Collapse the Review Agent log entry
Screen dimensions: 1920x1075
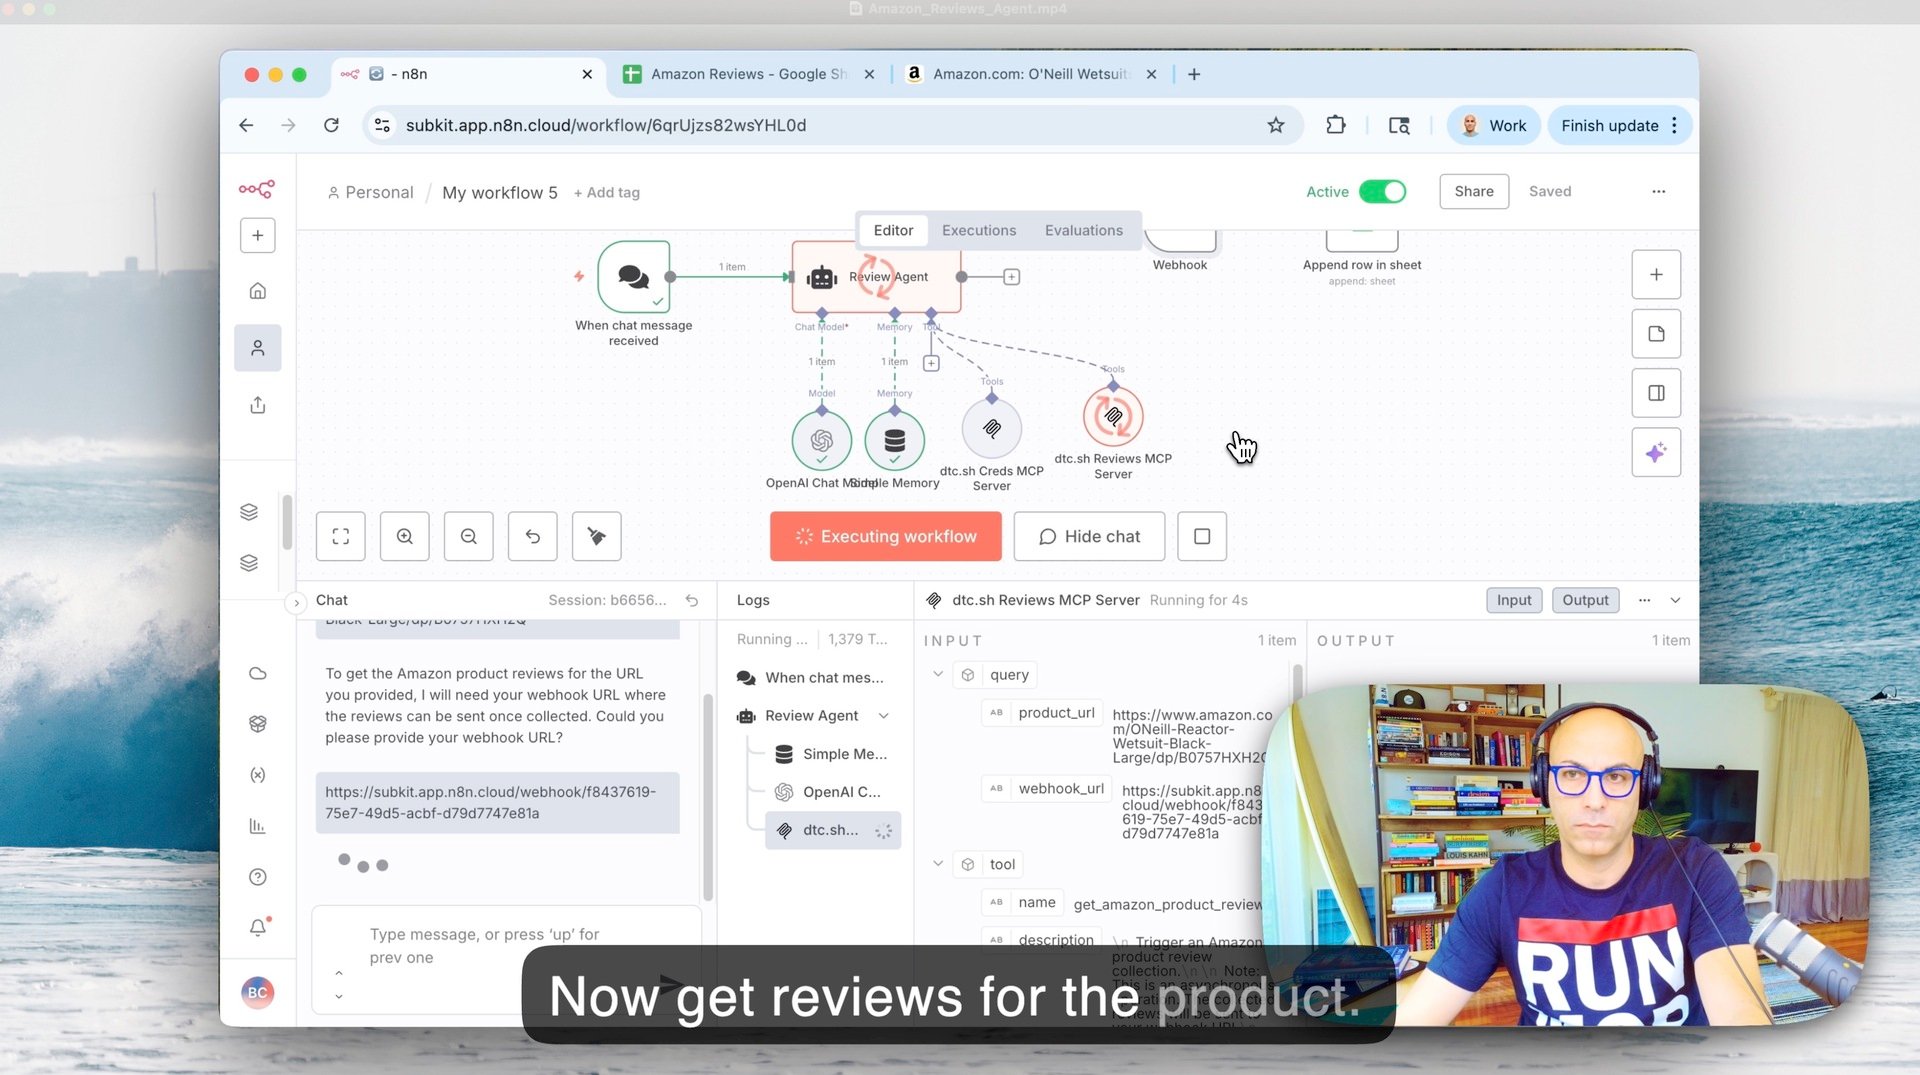[883, 715]
